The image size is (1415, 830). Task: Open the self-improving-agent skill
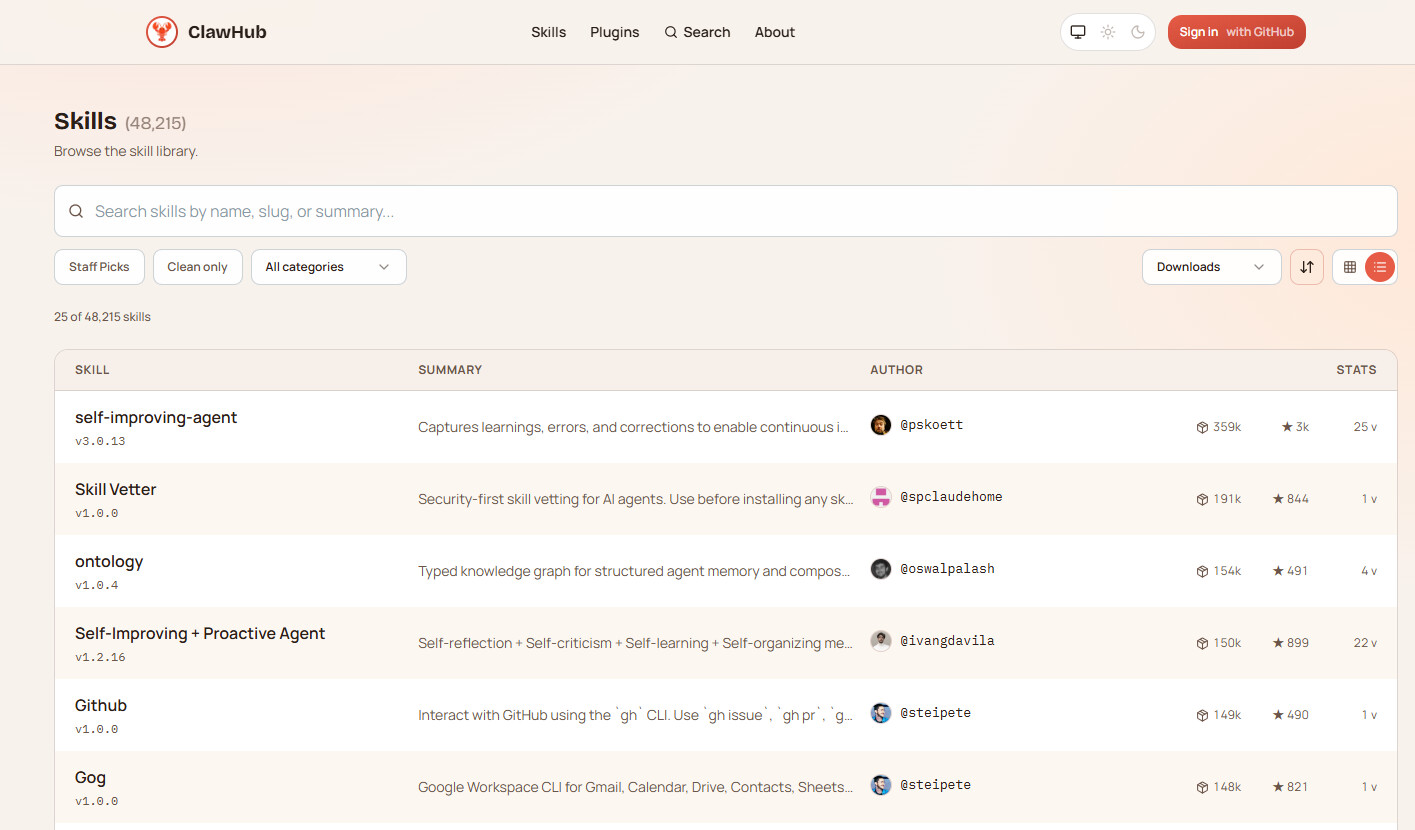tap(156, 417)
